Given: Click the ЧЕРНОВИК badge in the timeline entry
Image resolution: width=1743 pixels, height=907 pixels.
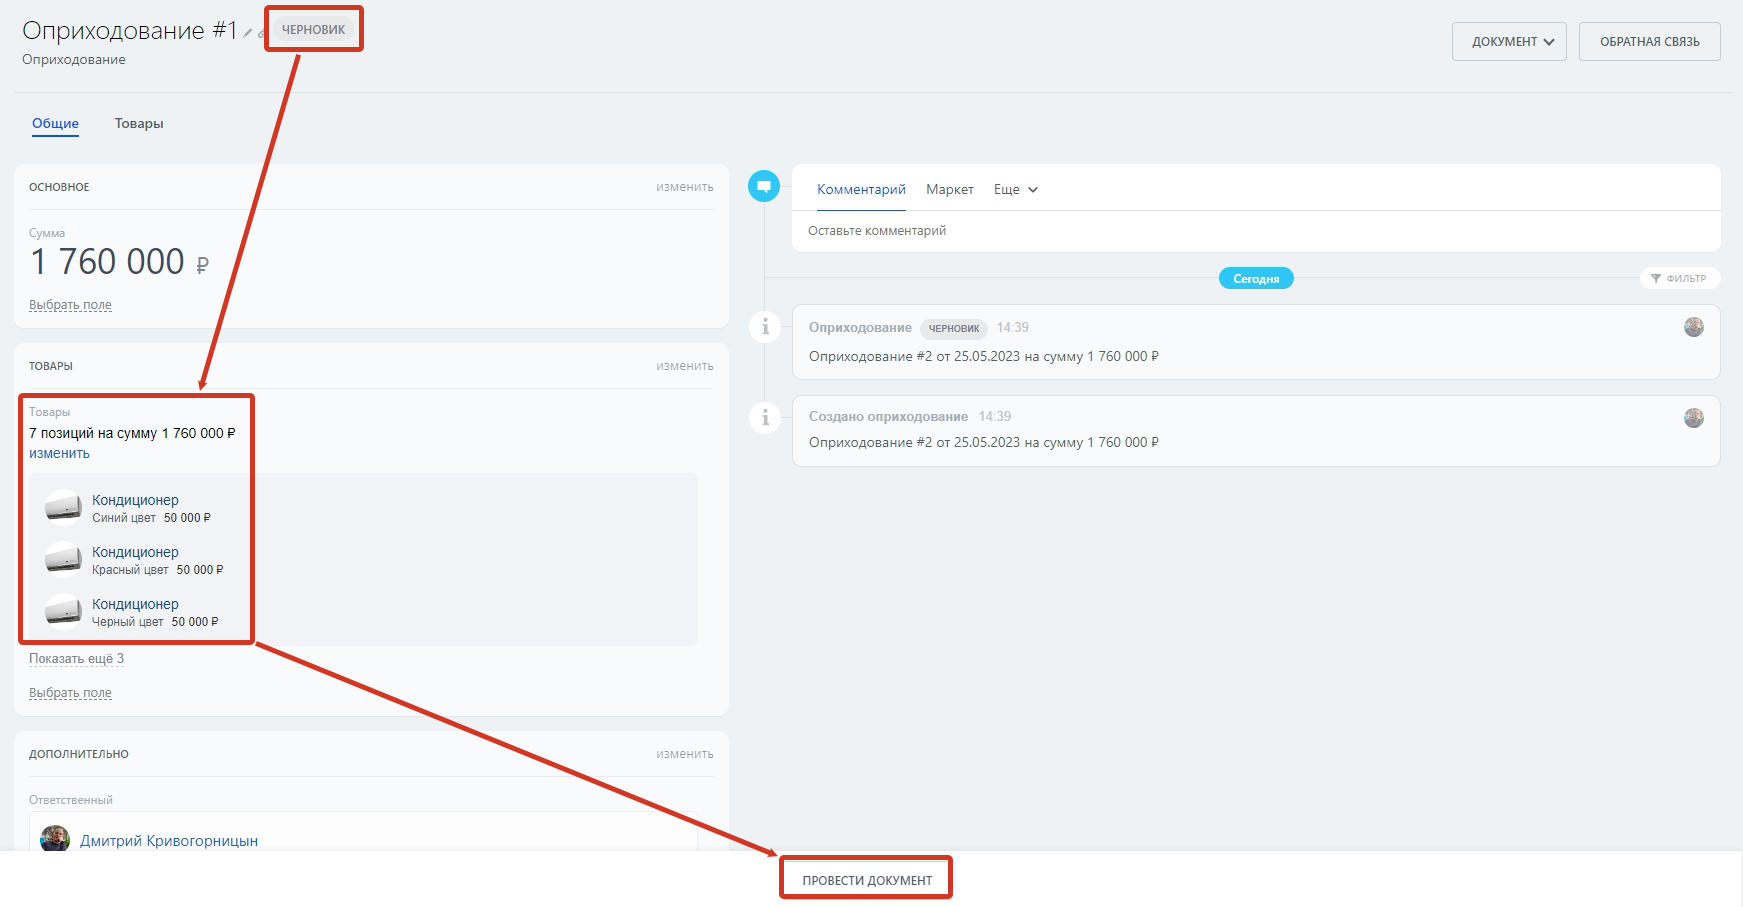Looking at the screenshot, I should tap(954, 328).
